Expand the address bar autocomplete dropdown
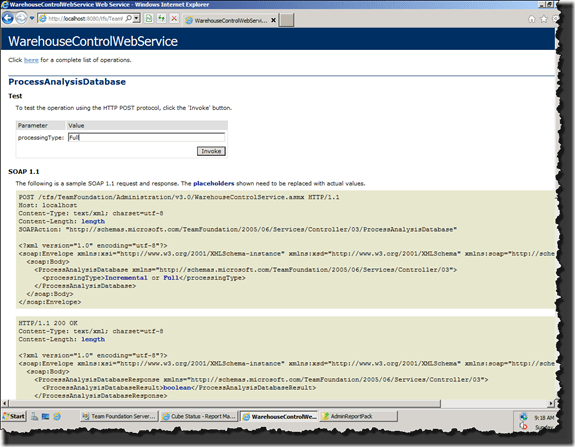 [x=136, y=18]
